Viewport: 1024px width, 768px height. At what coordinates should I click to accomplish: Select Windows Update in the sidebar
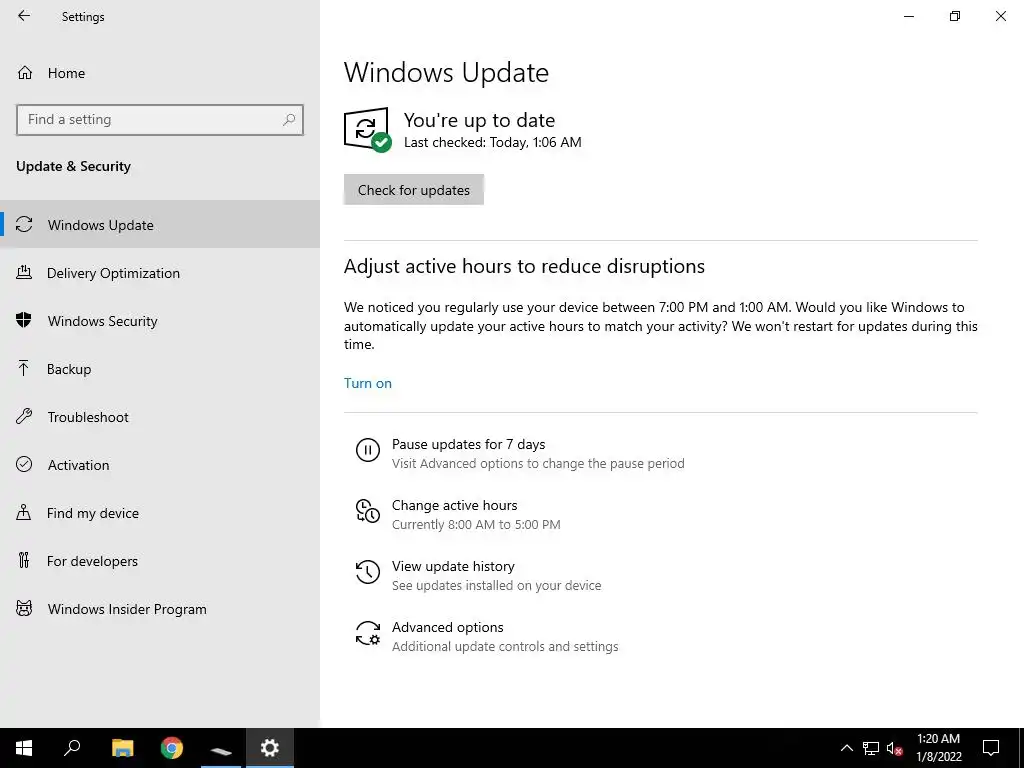click(x=160, y=225)
